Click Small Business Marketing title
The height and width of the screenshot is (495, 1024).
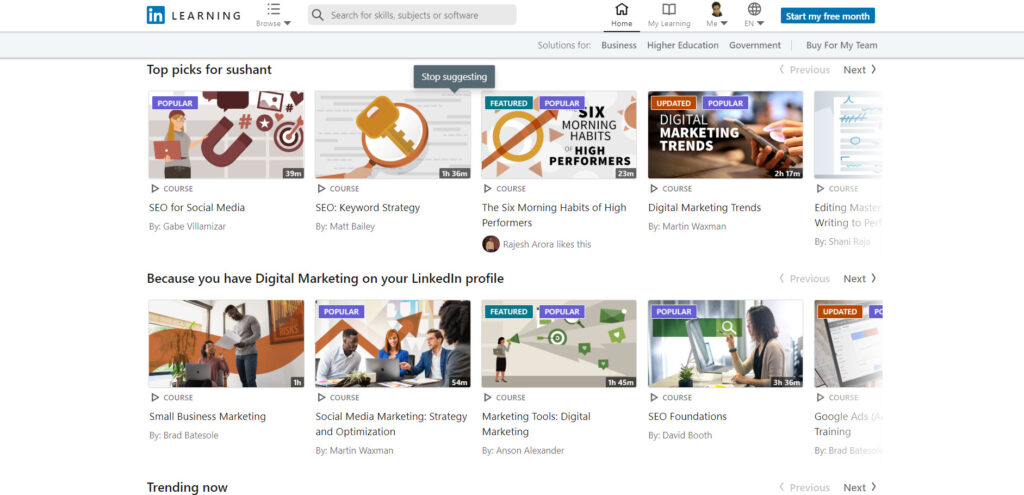208,417
